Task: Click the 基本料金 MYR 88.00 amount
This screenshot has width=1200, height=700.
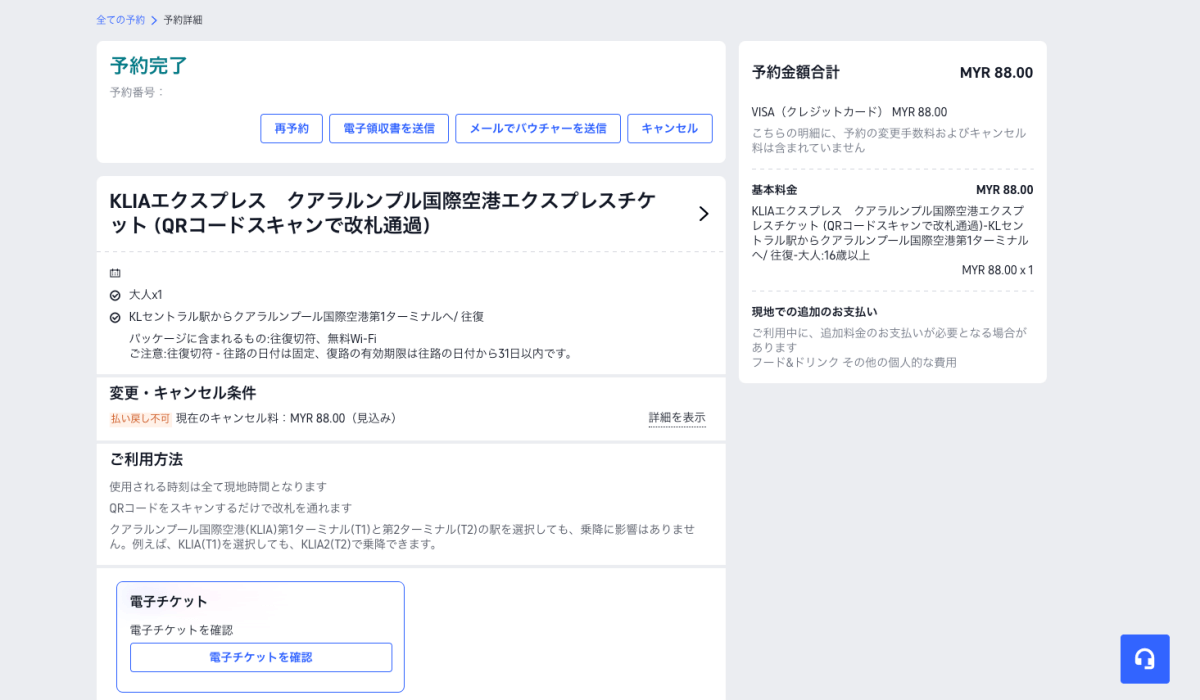Action: (1005, 190)
